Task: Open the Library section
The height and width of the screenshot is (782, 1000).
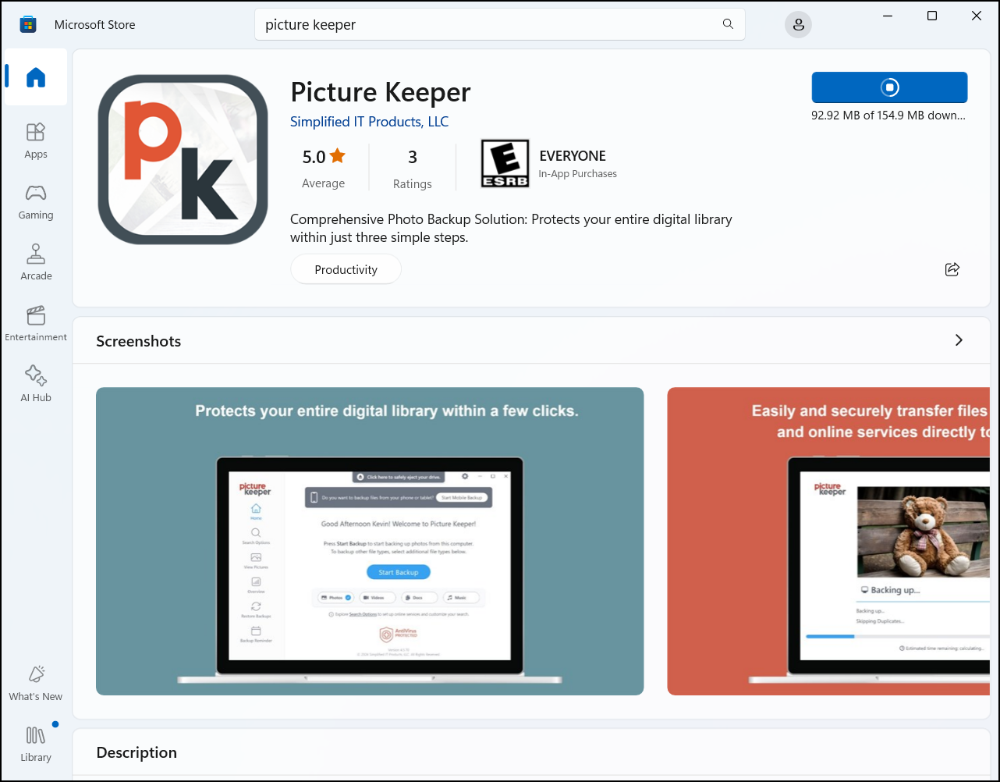Action: (36, 744)
